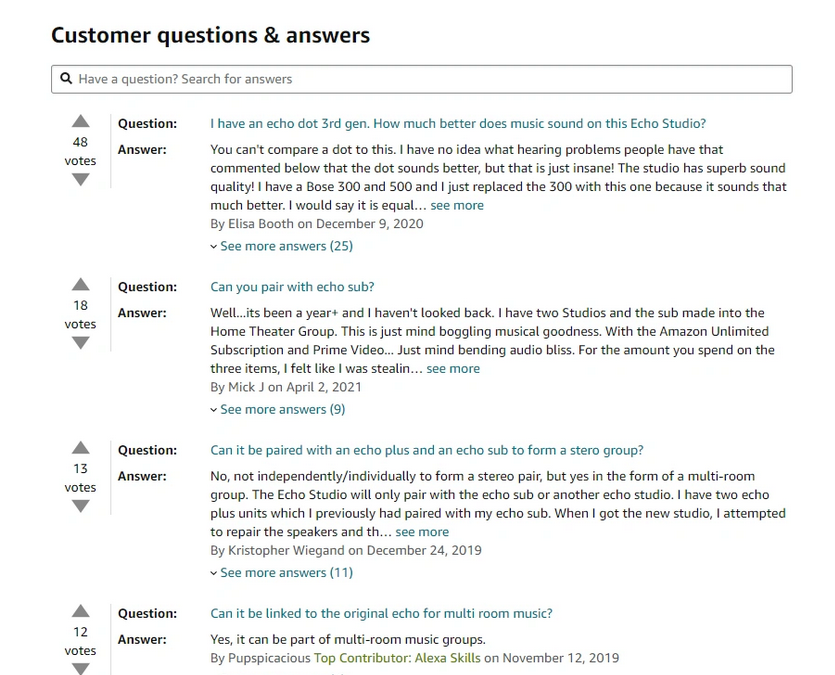Expand See more answers (11)
The height and width of the screenshot is (675, 835).
282,573
